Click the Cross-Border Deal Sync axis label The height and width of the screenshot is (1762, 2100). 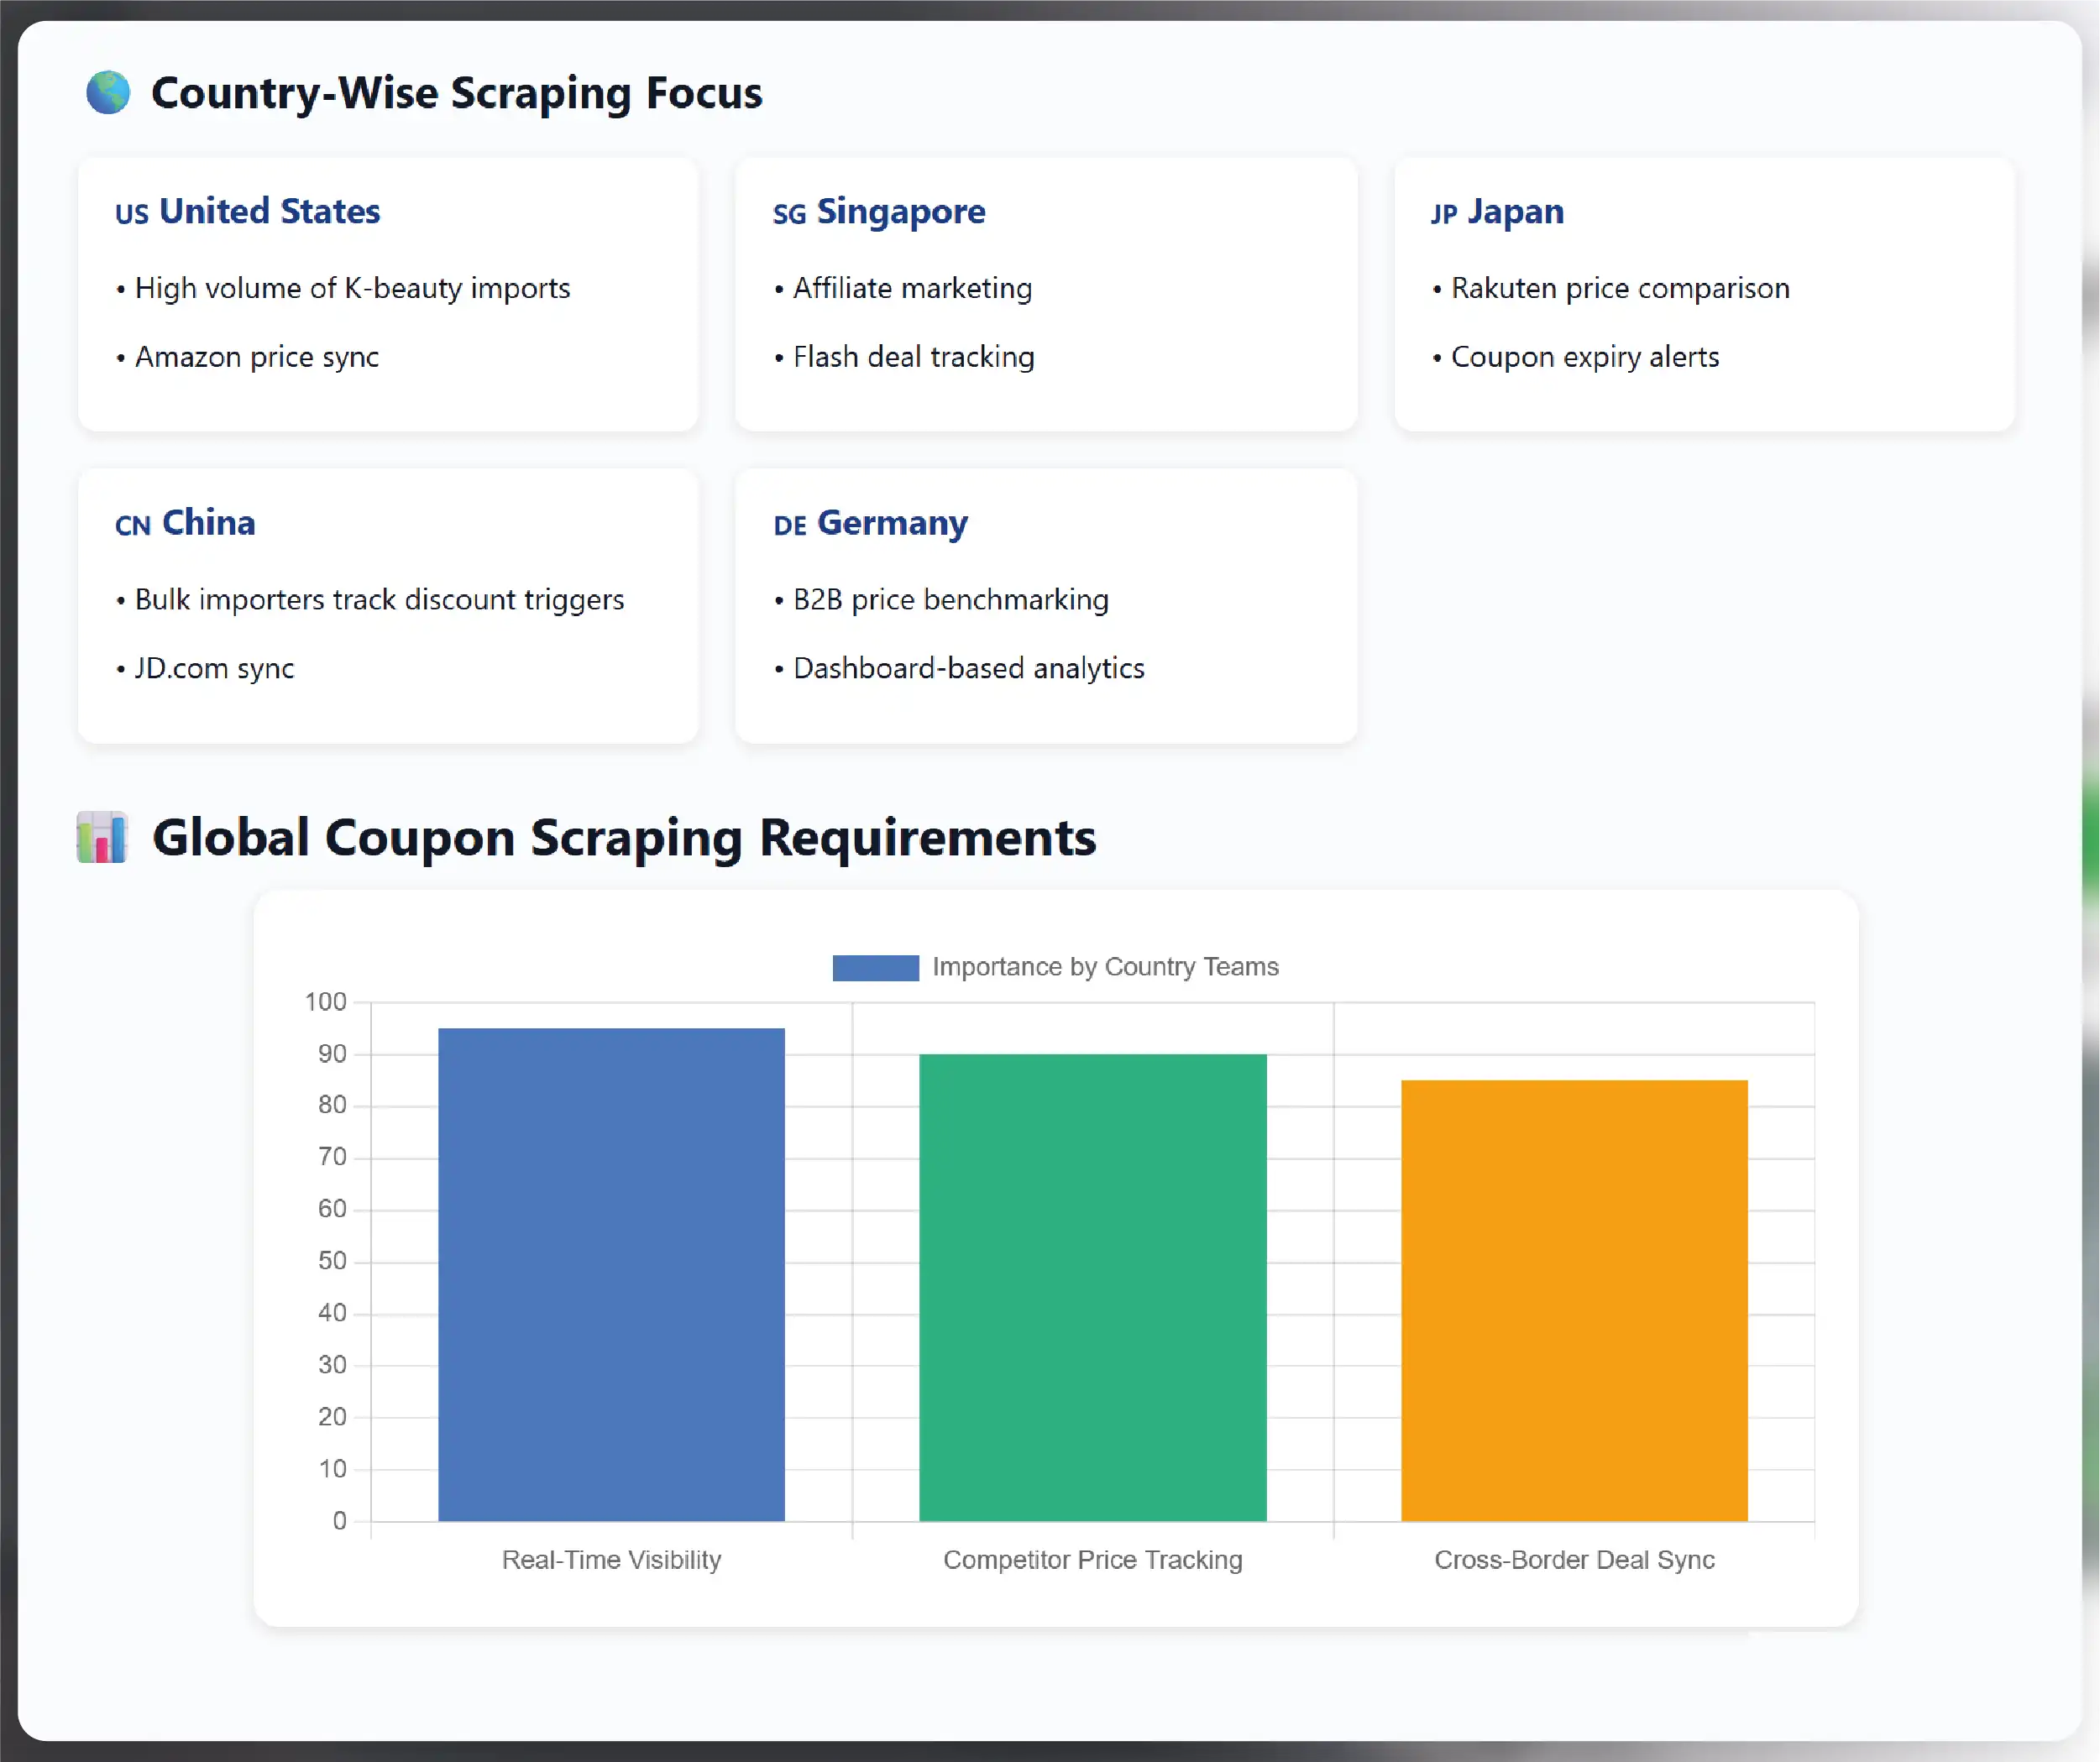[x=1574, y=1560]
